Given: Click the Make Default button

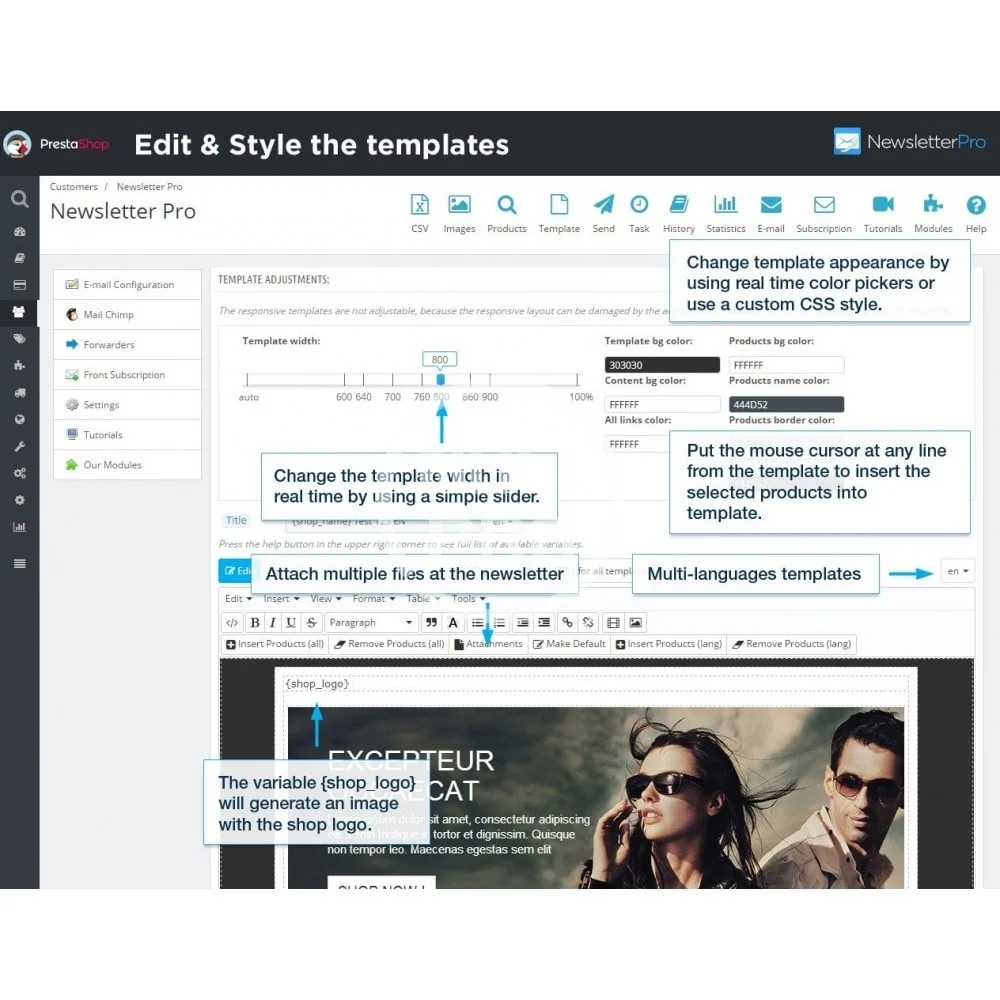Looking at the screenshot, I should click(x=568, y=644).
